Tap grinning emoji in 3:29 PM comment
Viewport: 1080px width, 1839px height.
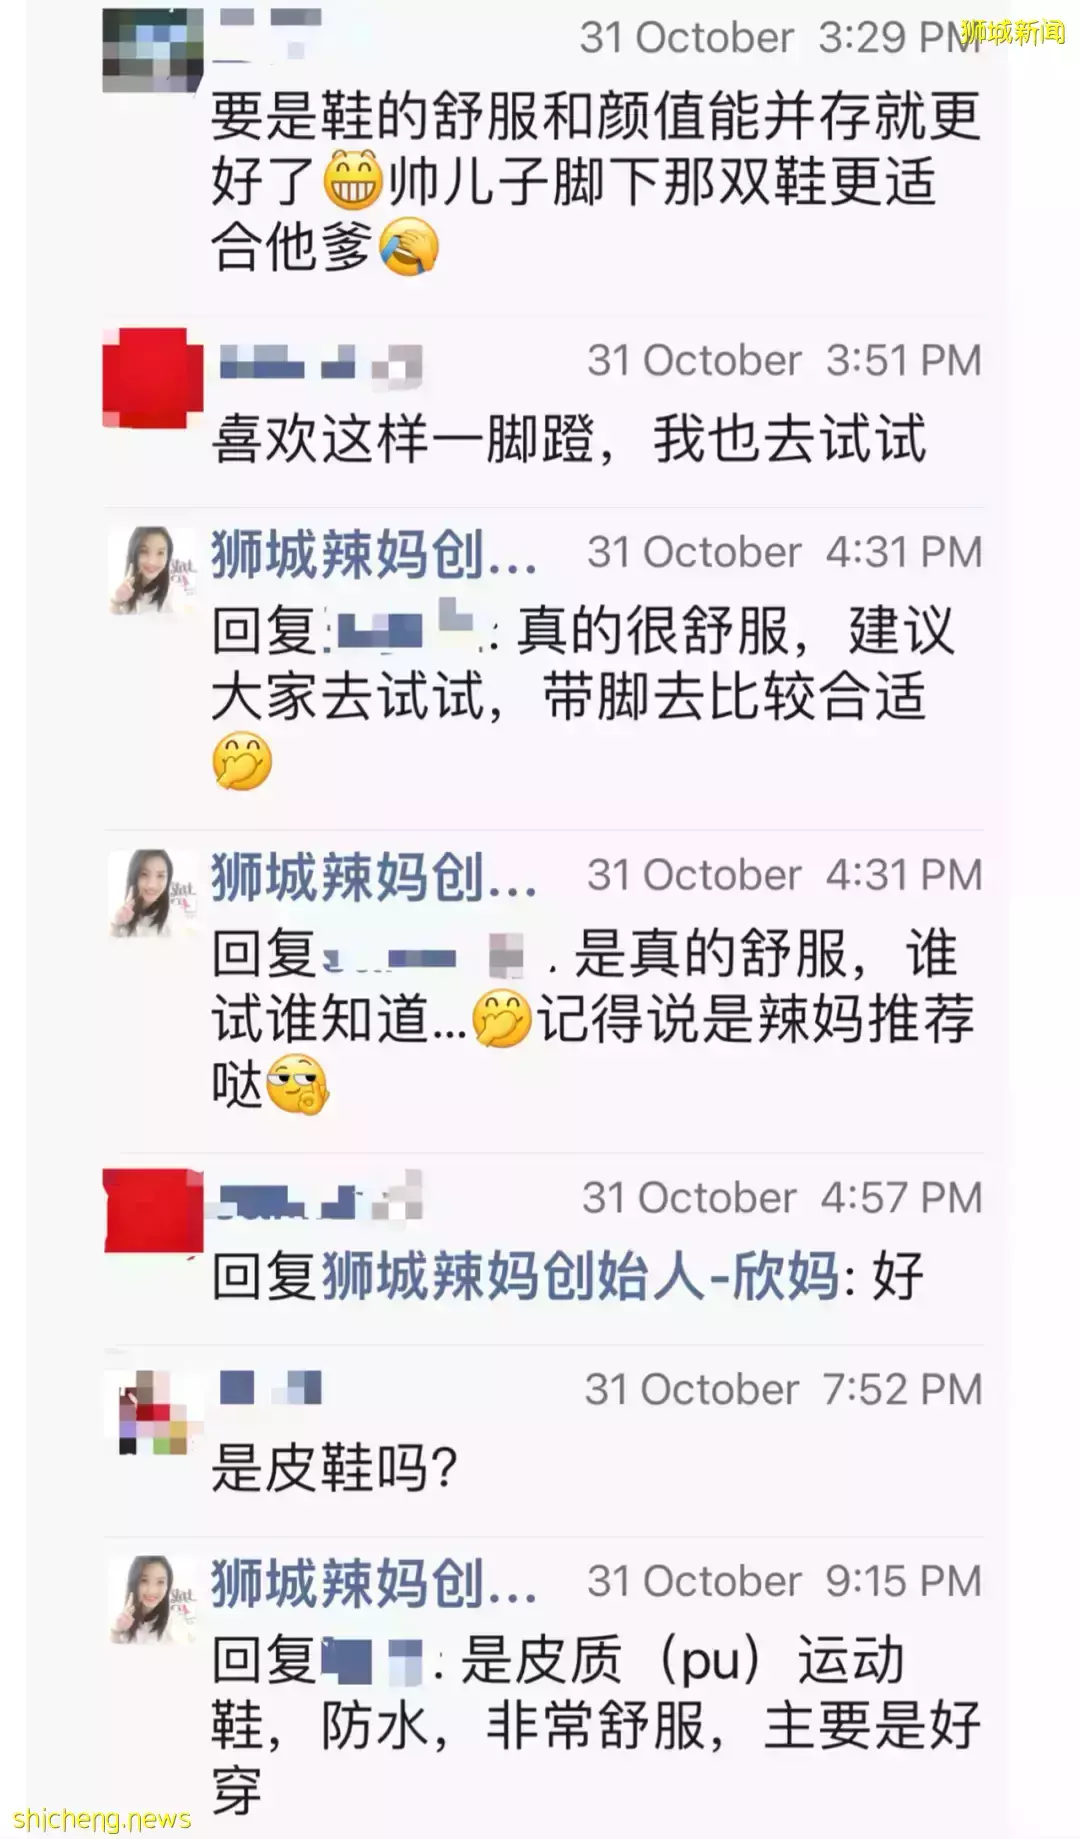click(x=353, y=182)
